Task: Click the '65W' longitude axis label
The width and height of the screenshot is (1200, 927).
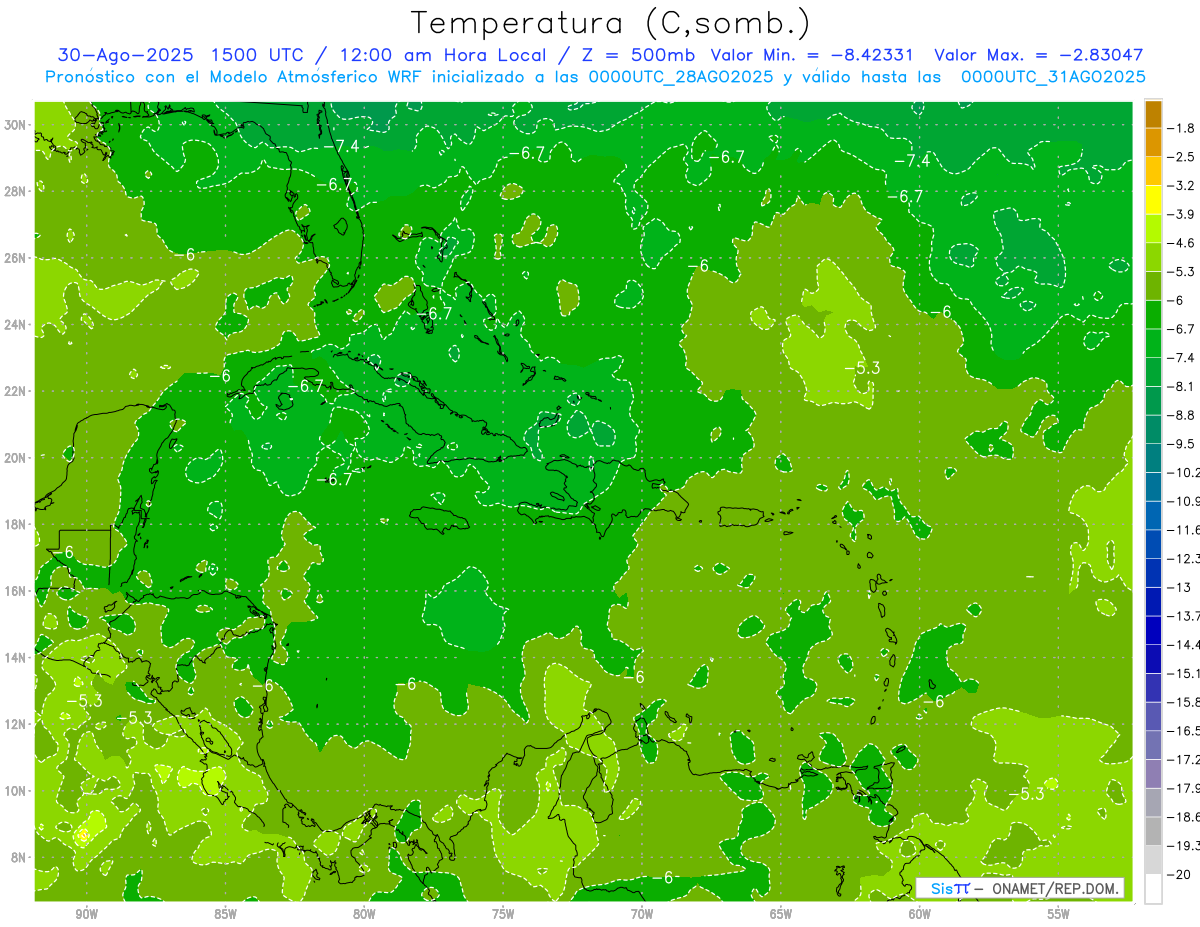Action: [x=781, y=914]
